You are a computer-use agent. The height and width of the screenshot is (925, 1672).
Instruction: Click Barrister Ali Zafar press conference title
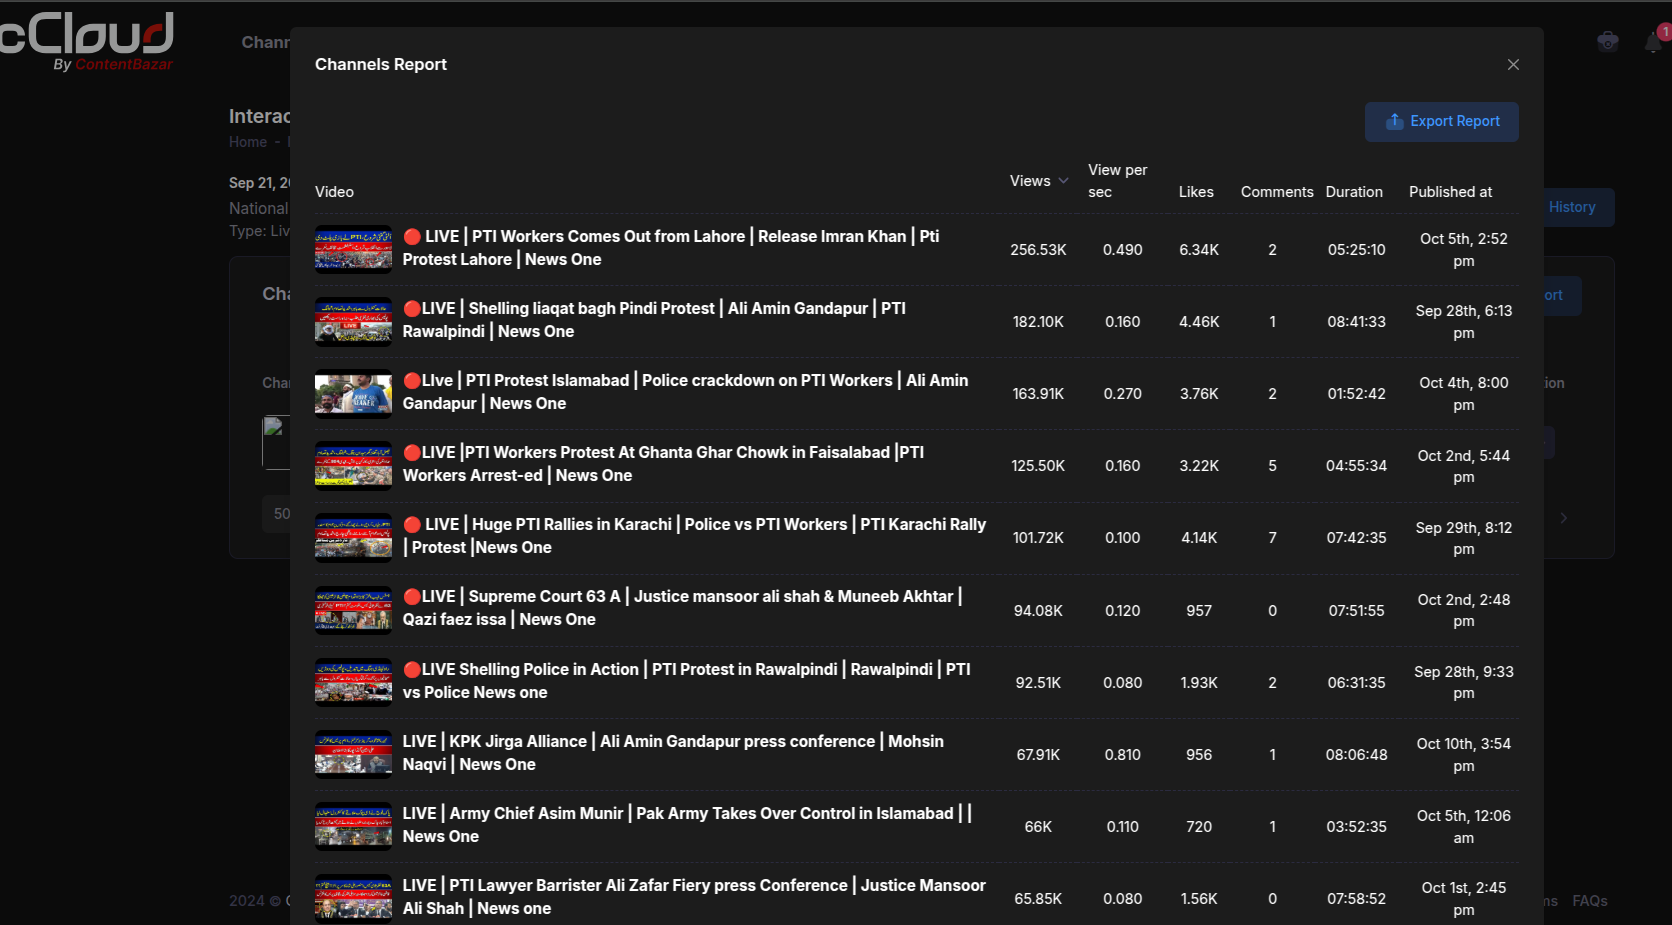point(693,896)
